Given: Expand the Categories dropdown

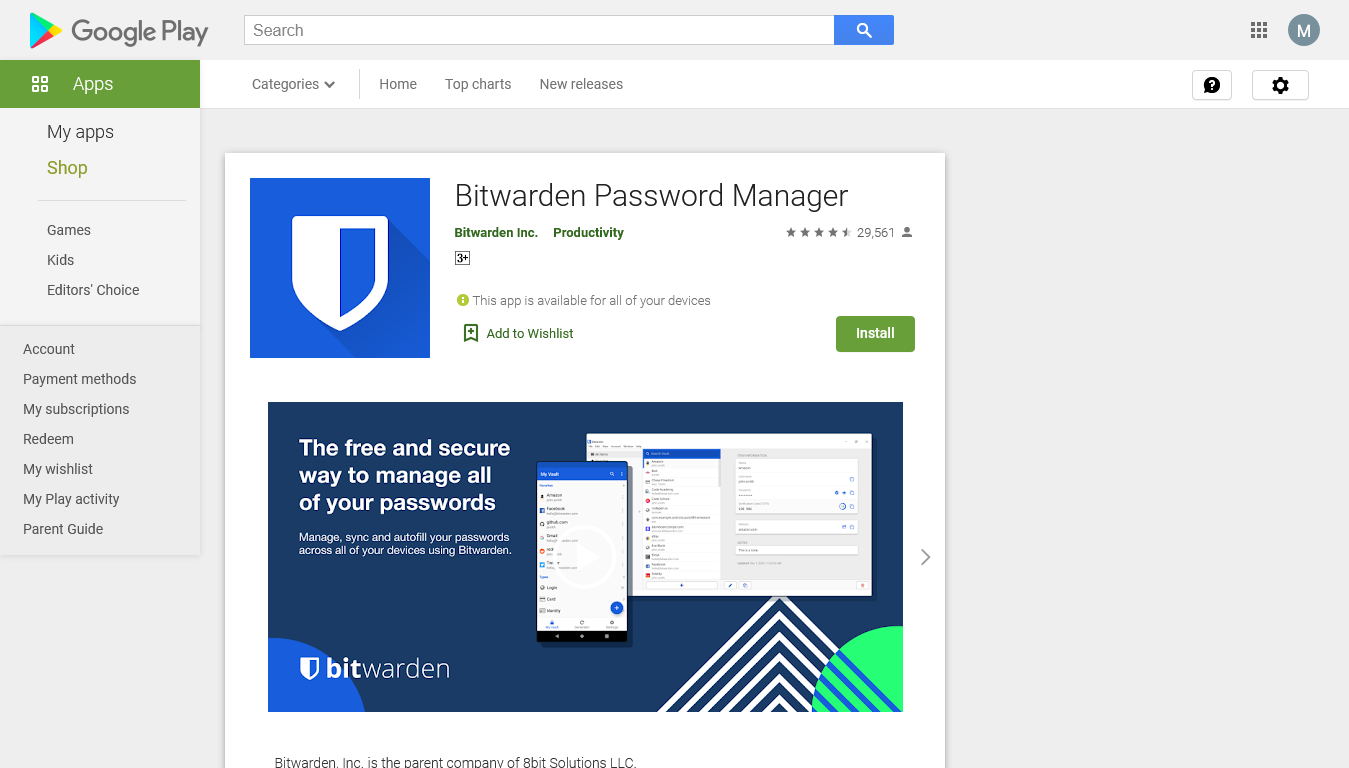Looking at the screenshot, I should tap(293, 84).
